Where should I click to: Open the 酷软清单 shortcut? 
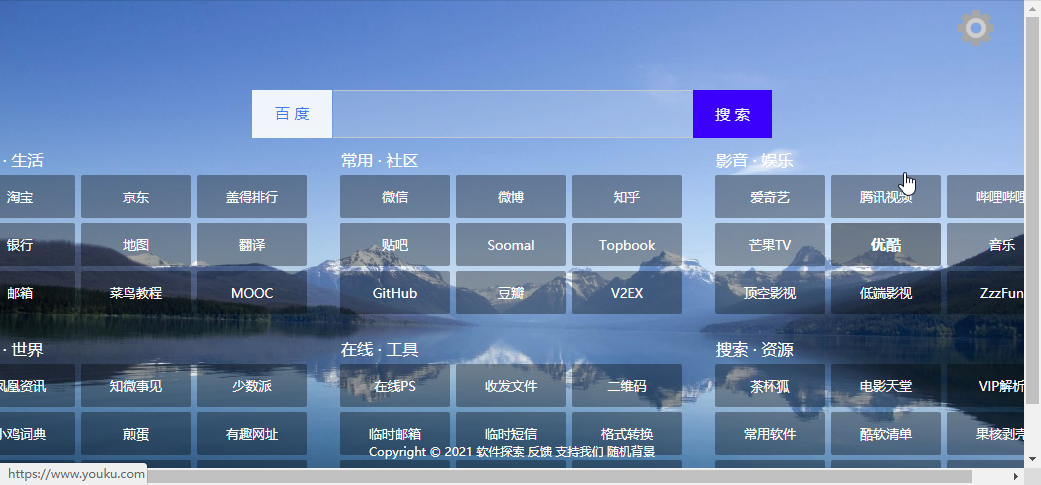[x=886, y=433]
